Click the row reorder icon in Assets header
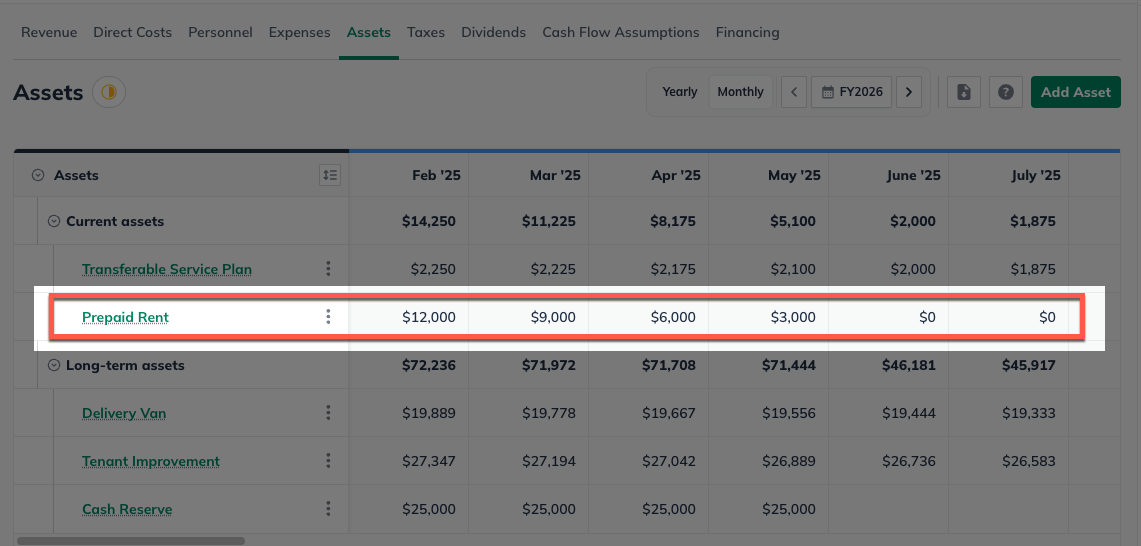 (330, 175)
